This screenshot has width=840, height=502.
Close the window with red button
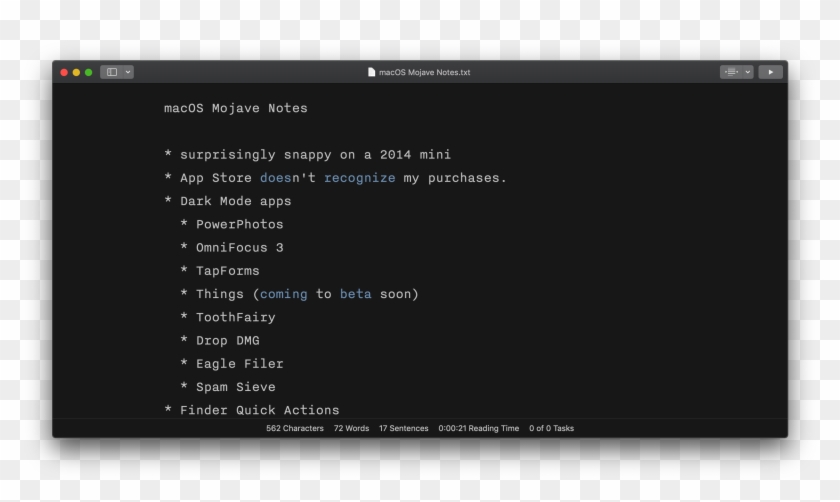pyautogui.click(x=64, y=72)
